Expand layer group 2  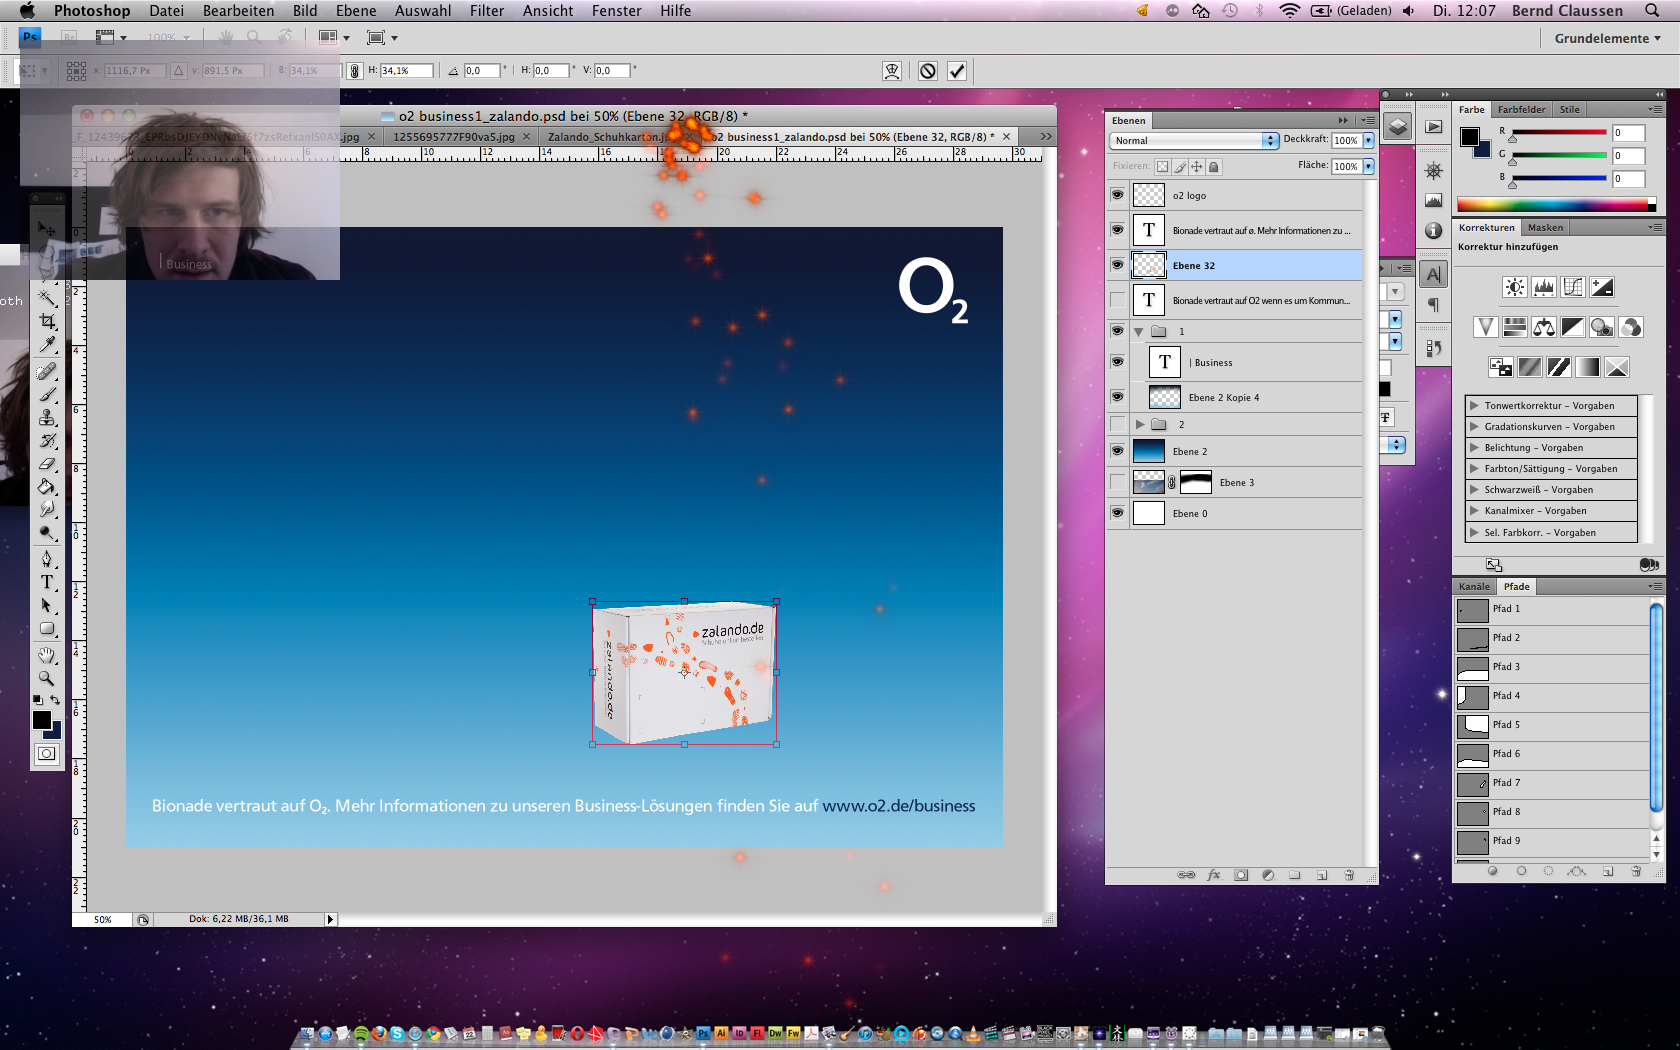pyautogui.click(x=1139, y=424)
